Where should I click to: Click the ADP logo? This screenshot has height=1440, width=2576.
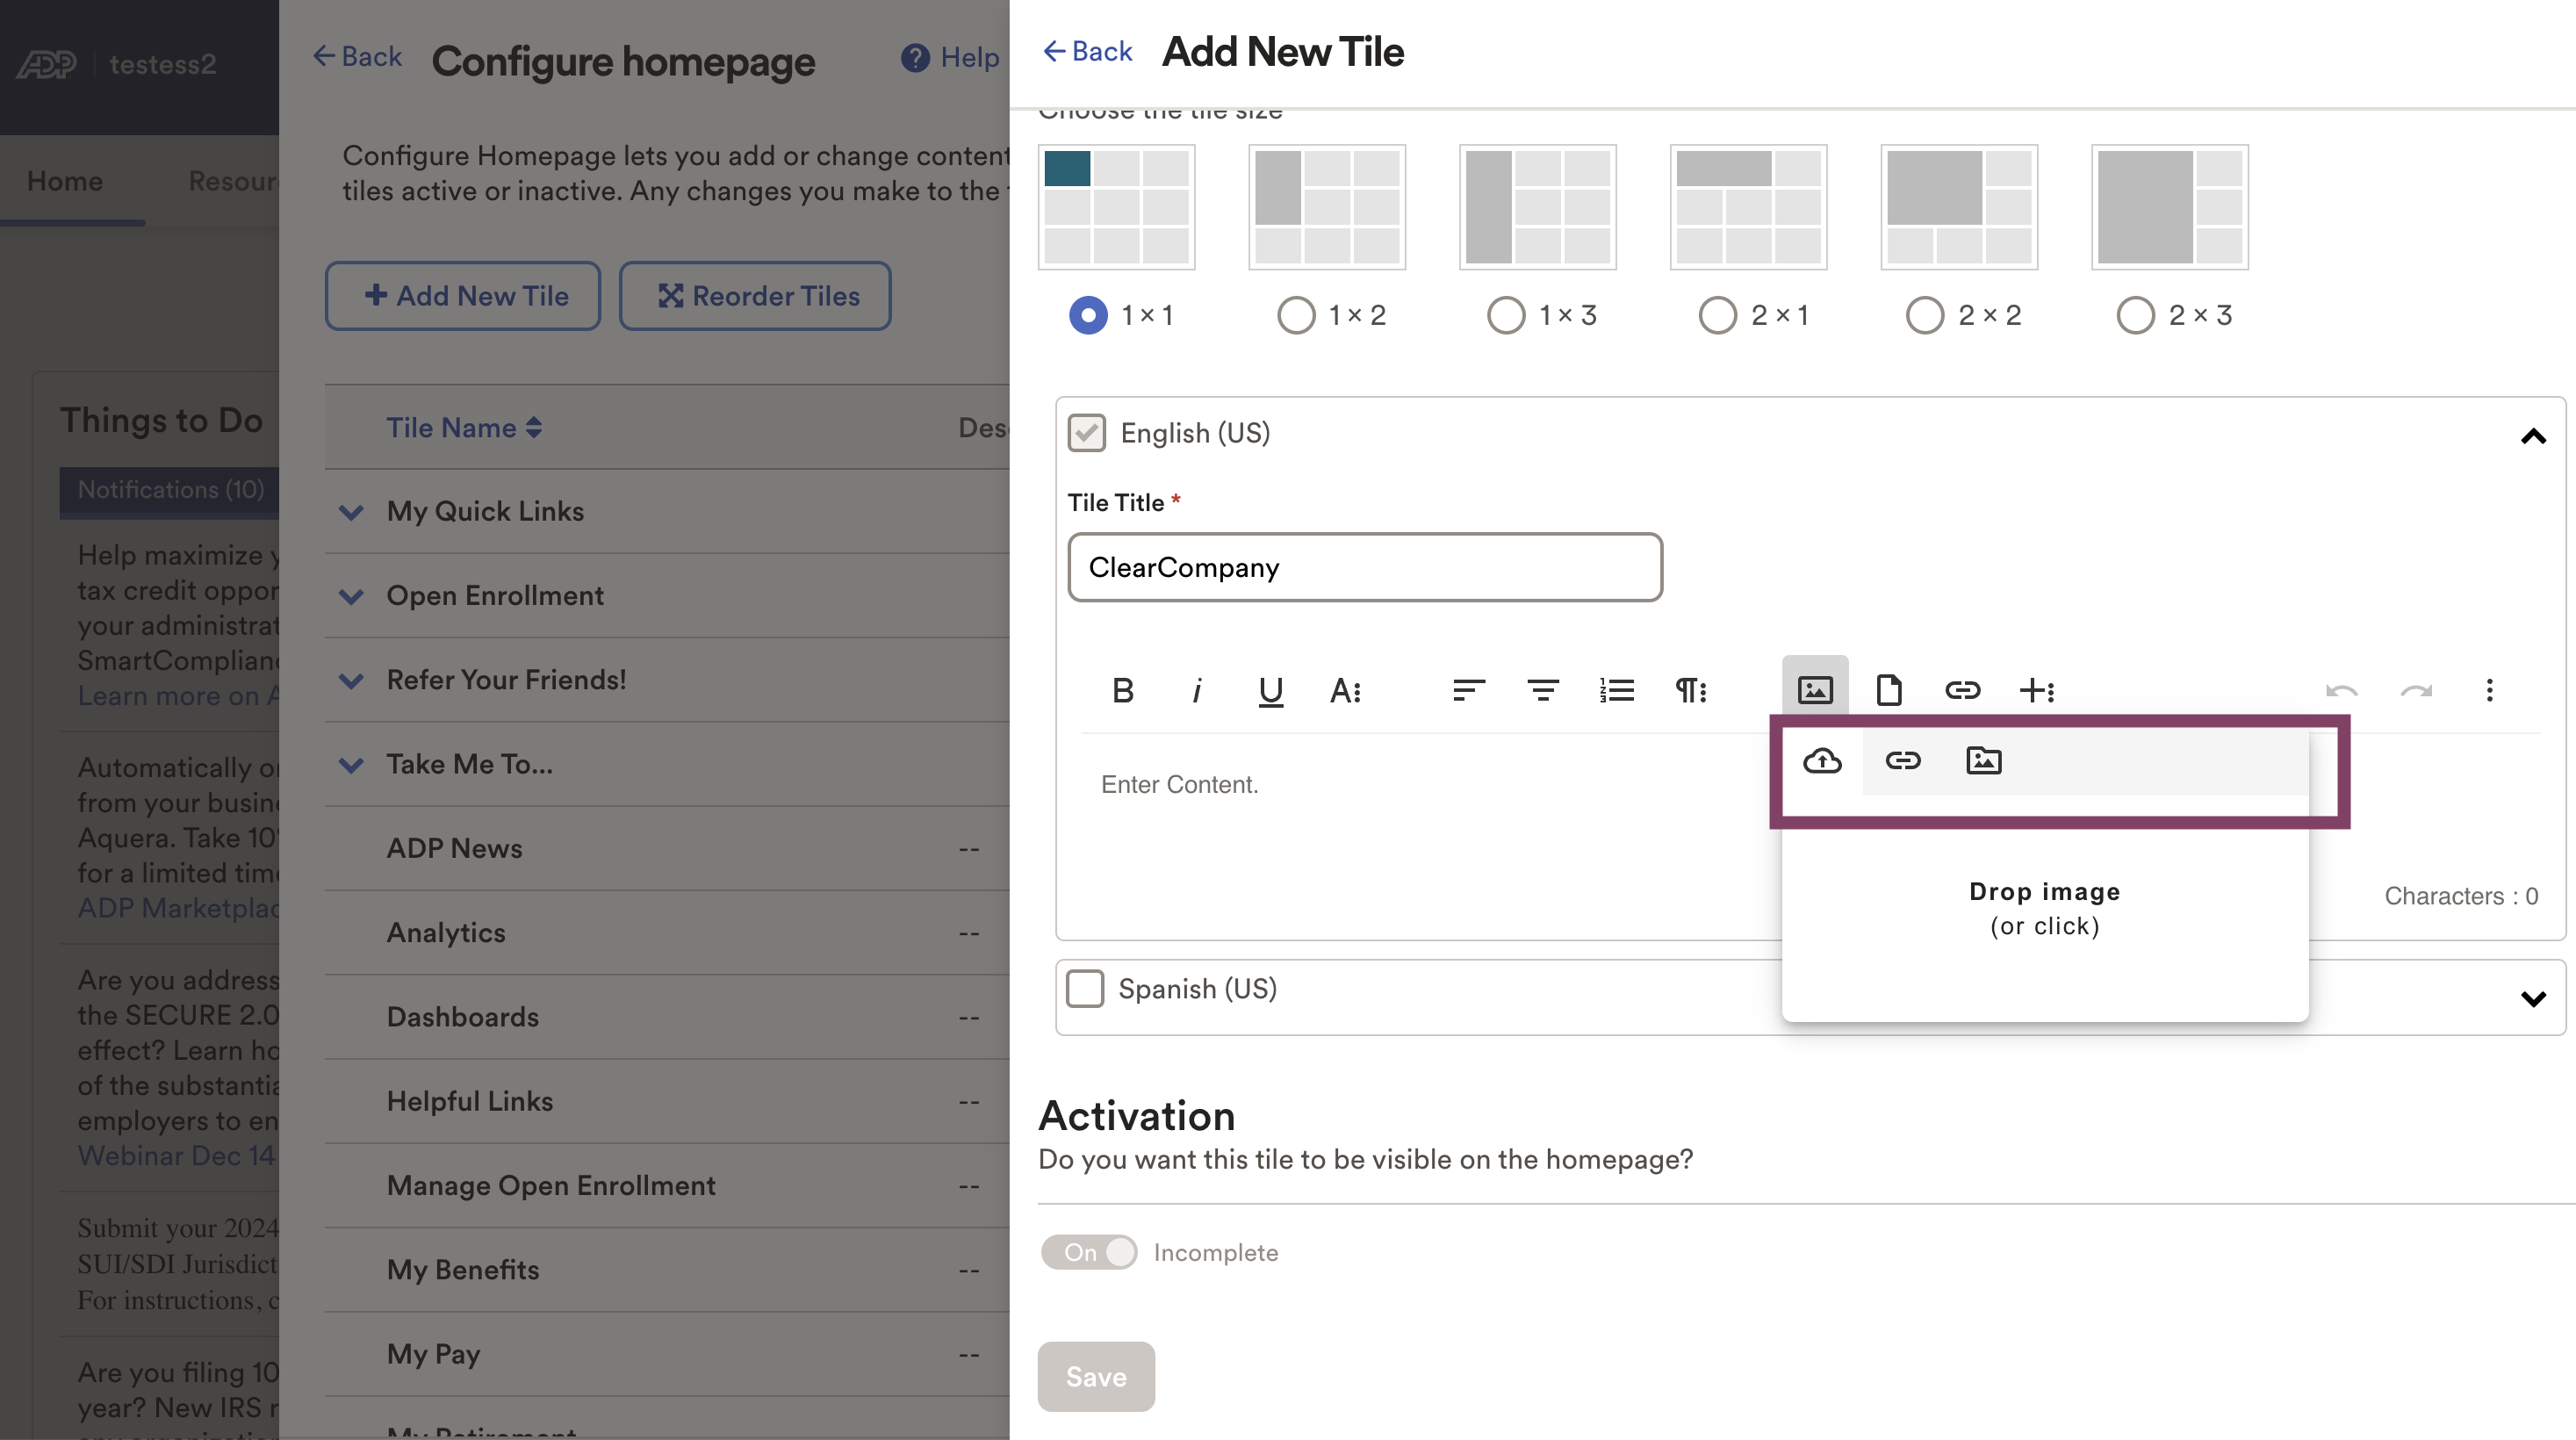(x=46, y=64)
